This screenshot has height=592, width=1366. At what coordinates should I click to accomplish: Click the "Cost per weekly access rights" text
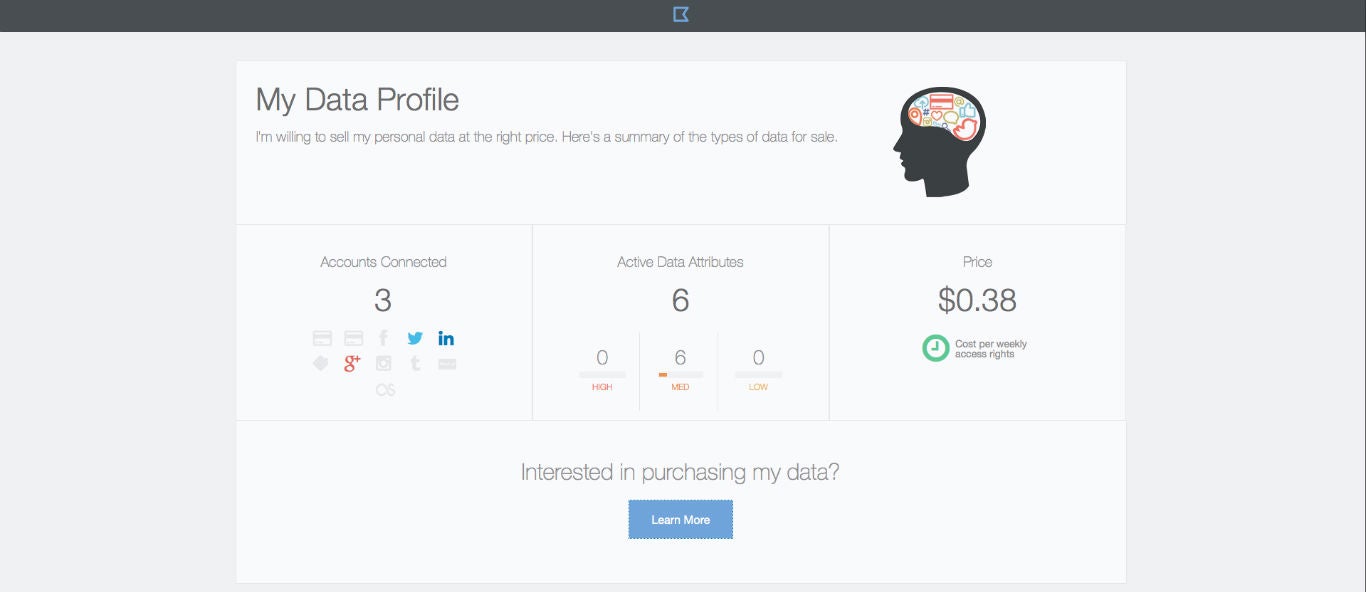click(x=990, y=349)
